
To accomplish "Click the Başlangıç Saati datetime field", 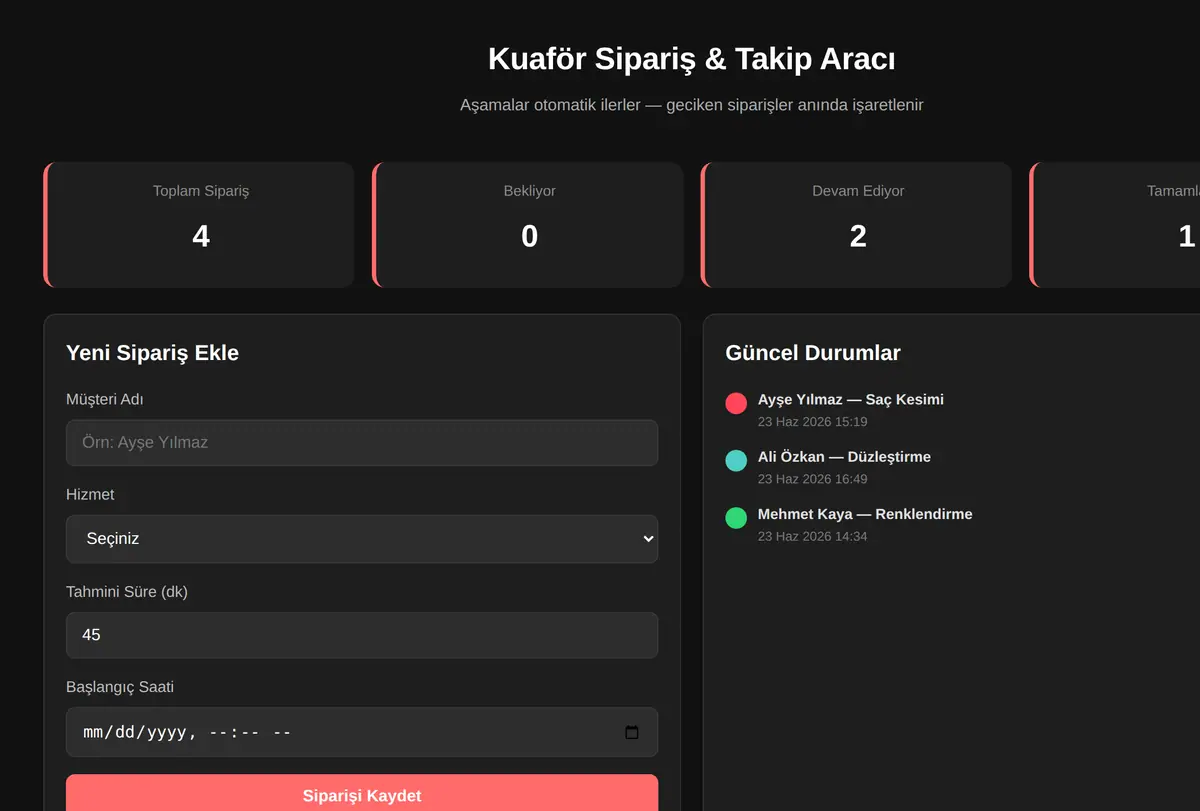I will click(x=362, y=732).
